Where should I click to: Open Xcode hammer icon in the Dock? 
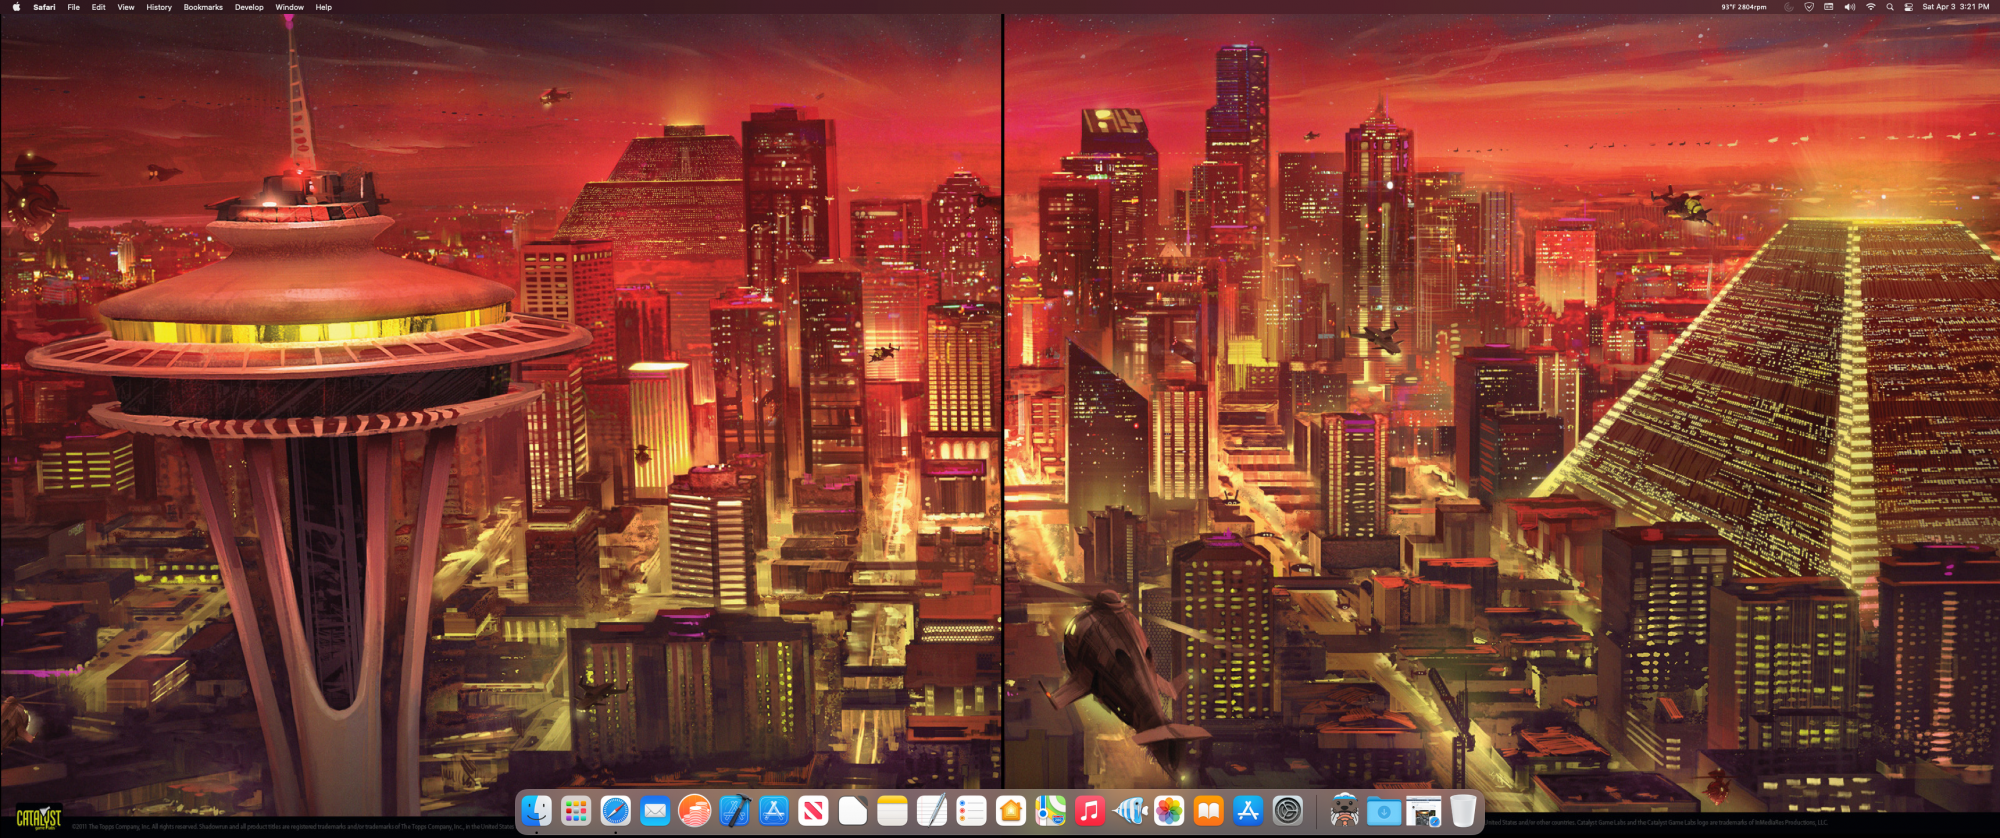pyautogui.click(x=734, y=811)
